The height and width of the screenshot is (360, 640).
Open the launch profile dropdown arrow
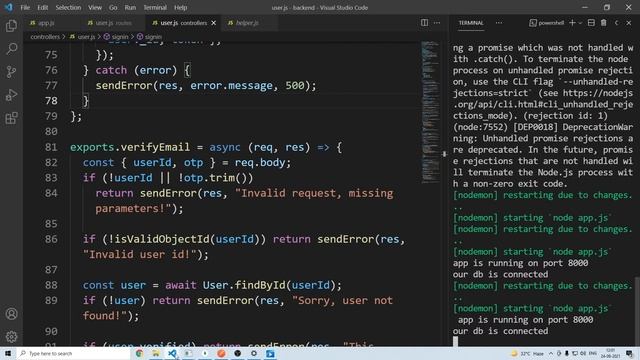(580, 23)
